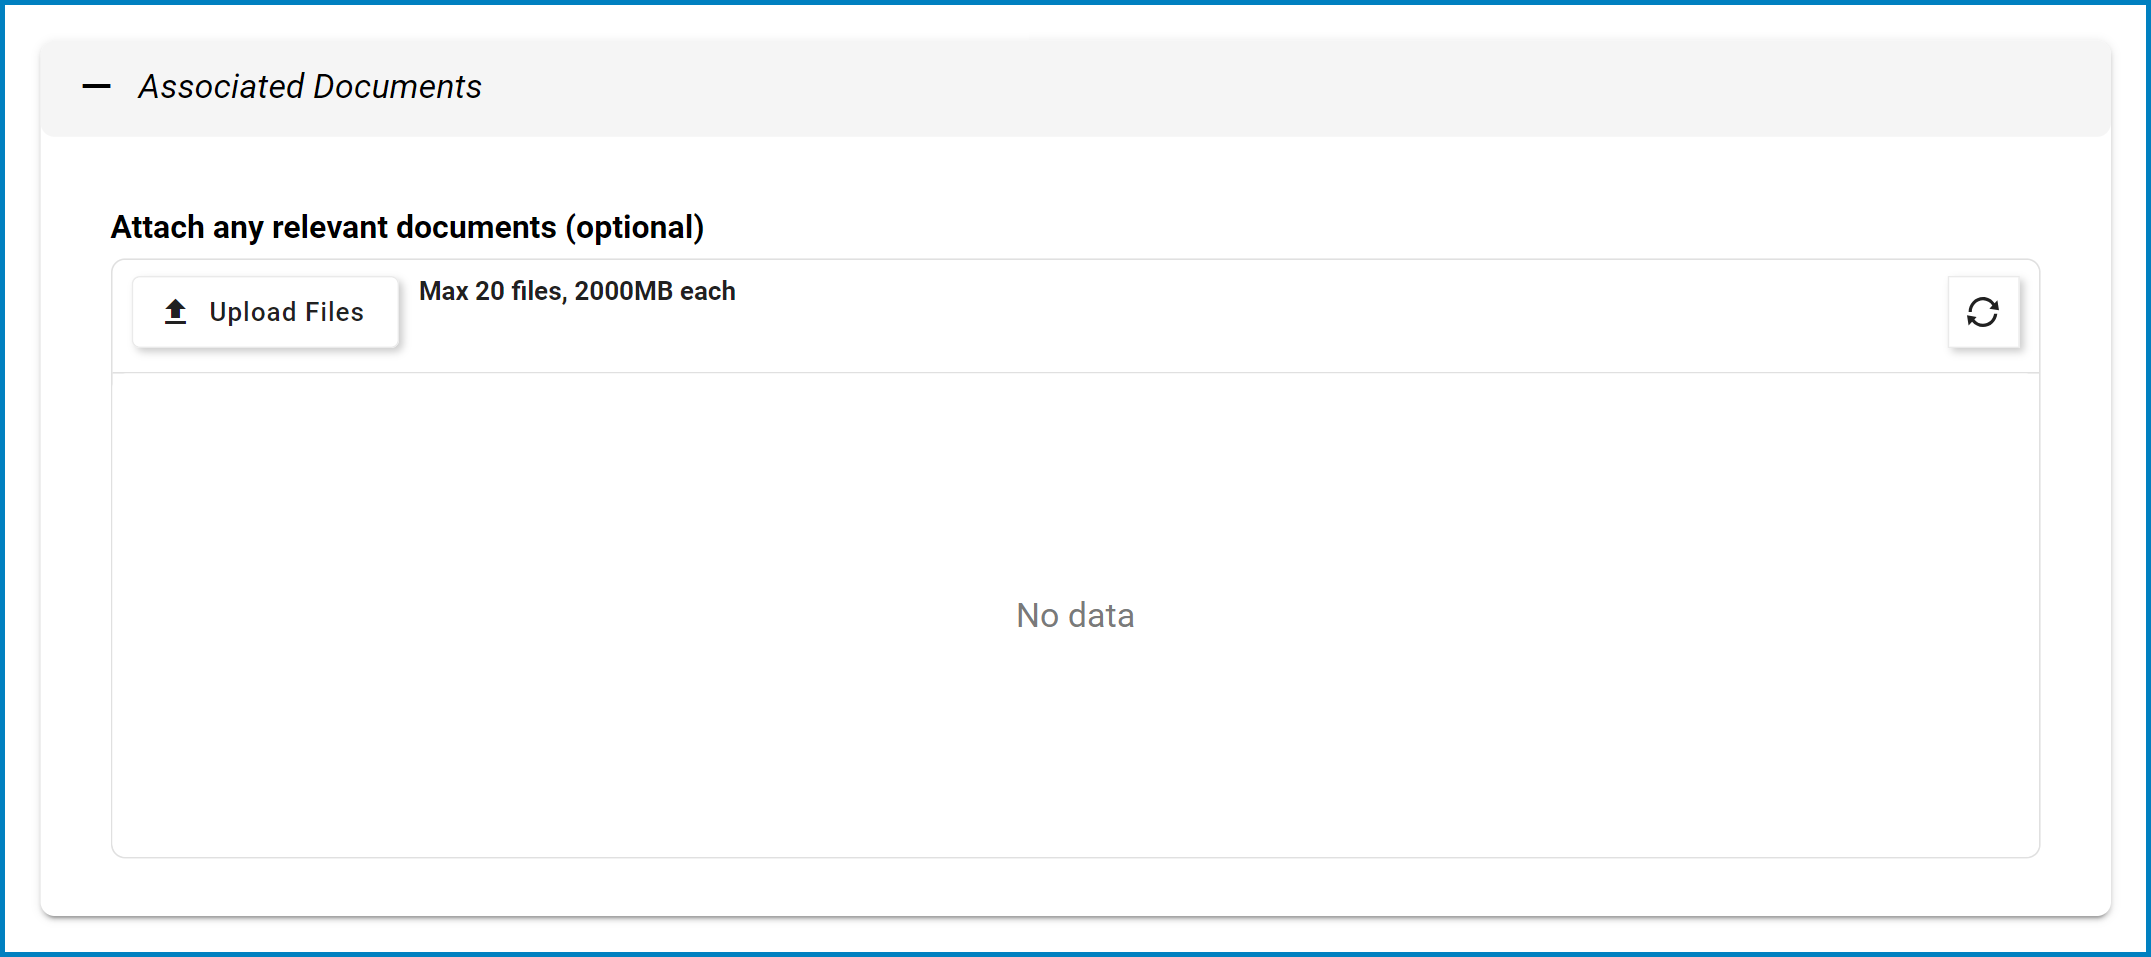Click the refresh icon in file panel
The height and width of the screenshot is (957, 2151).
click(1983, 312)
